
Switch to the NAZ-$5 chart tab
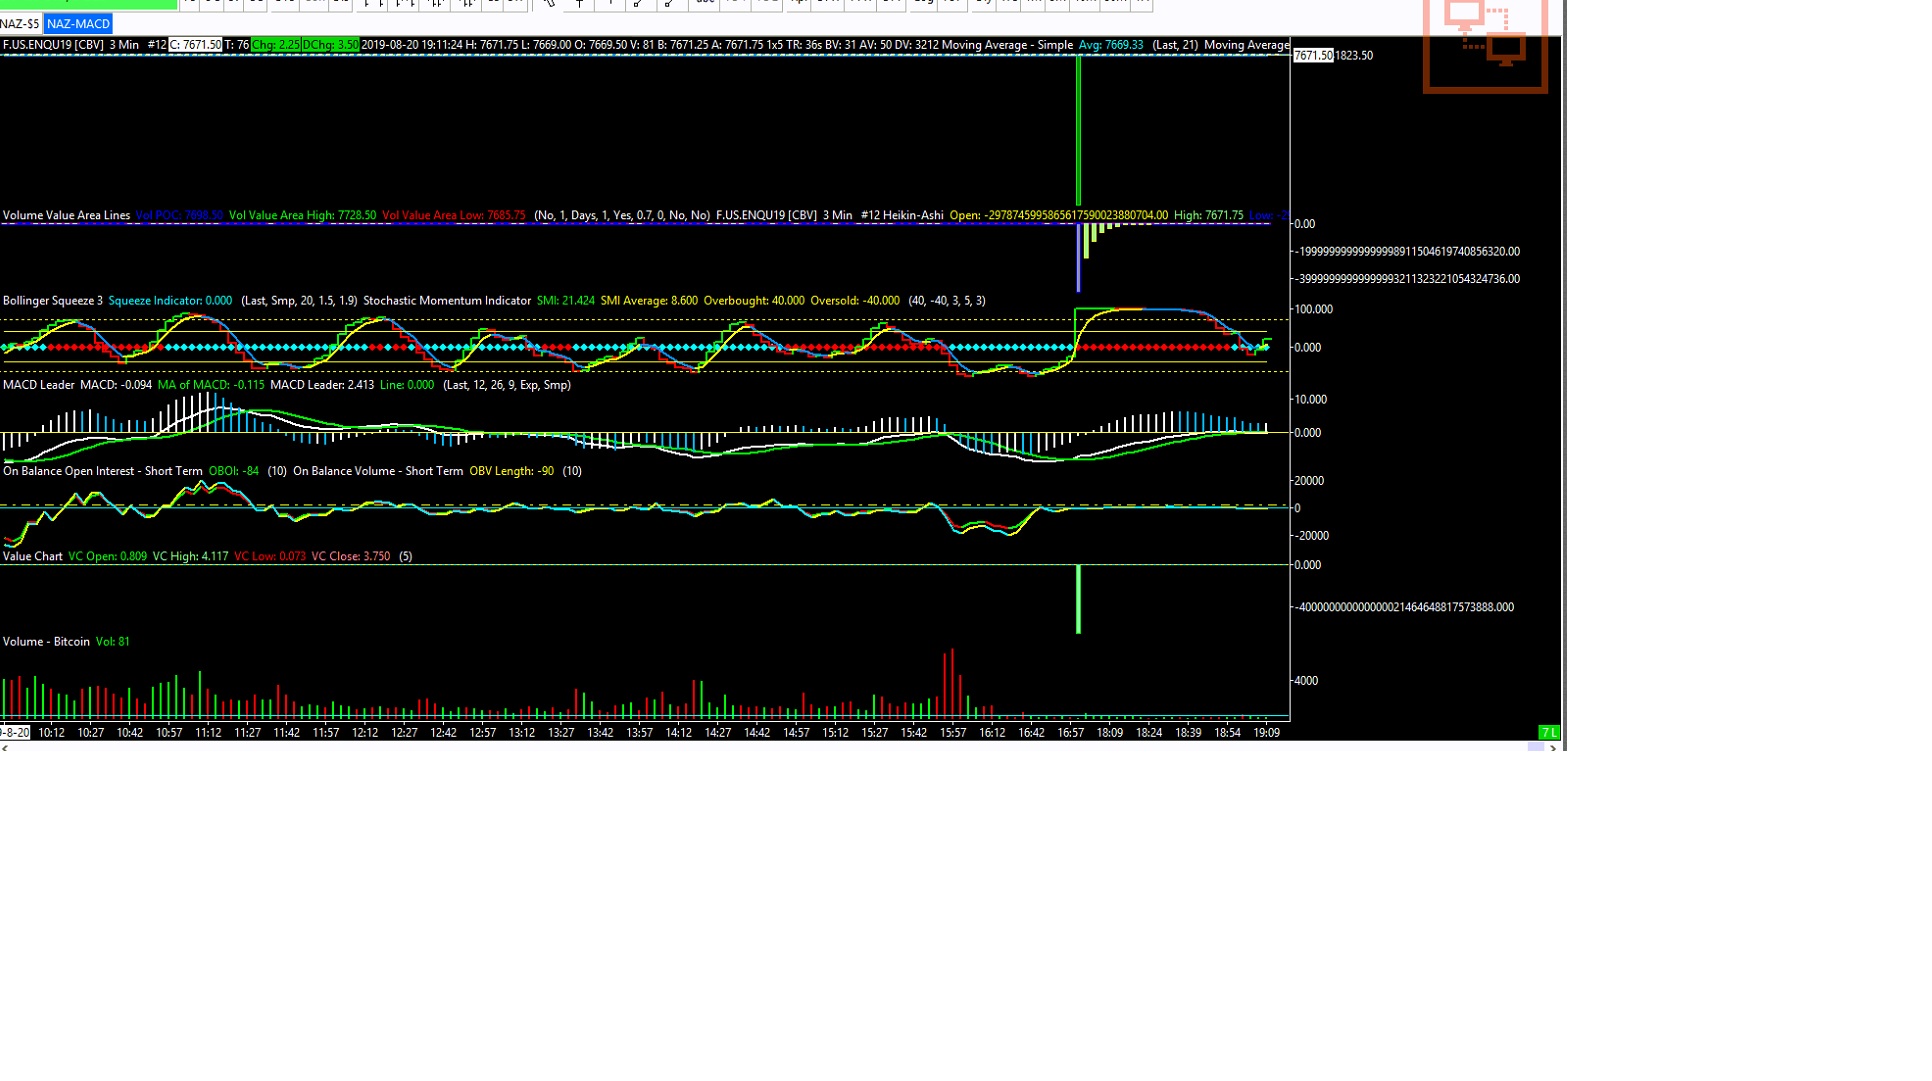[20, 24]
